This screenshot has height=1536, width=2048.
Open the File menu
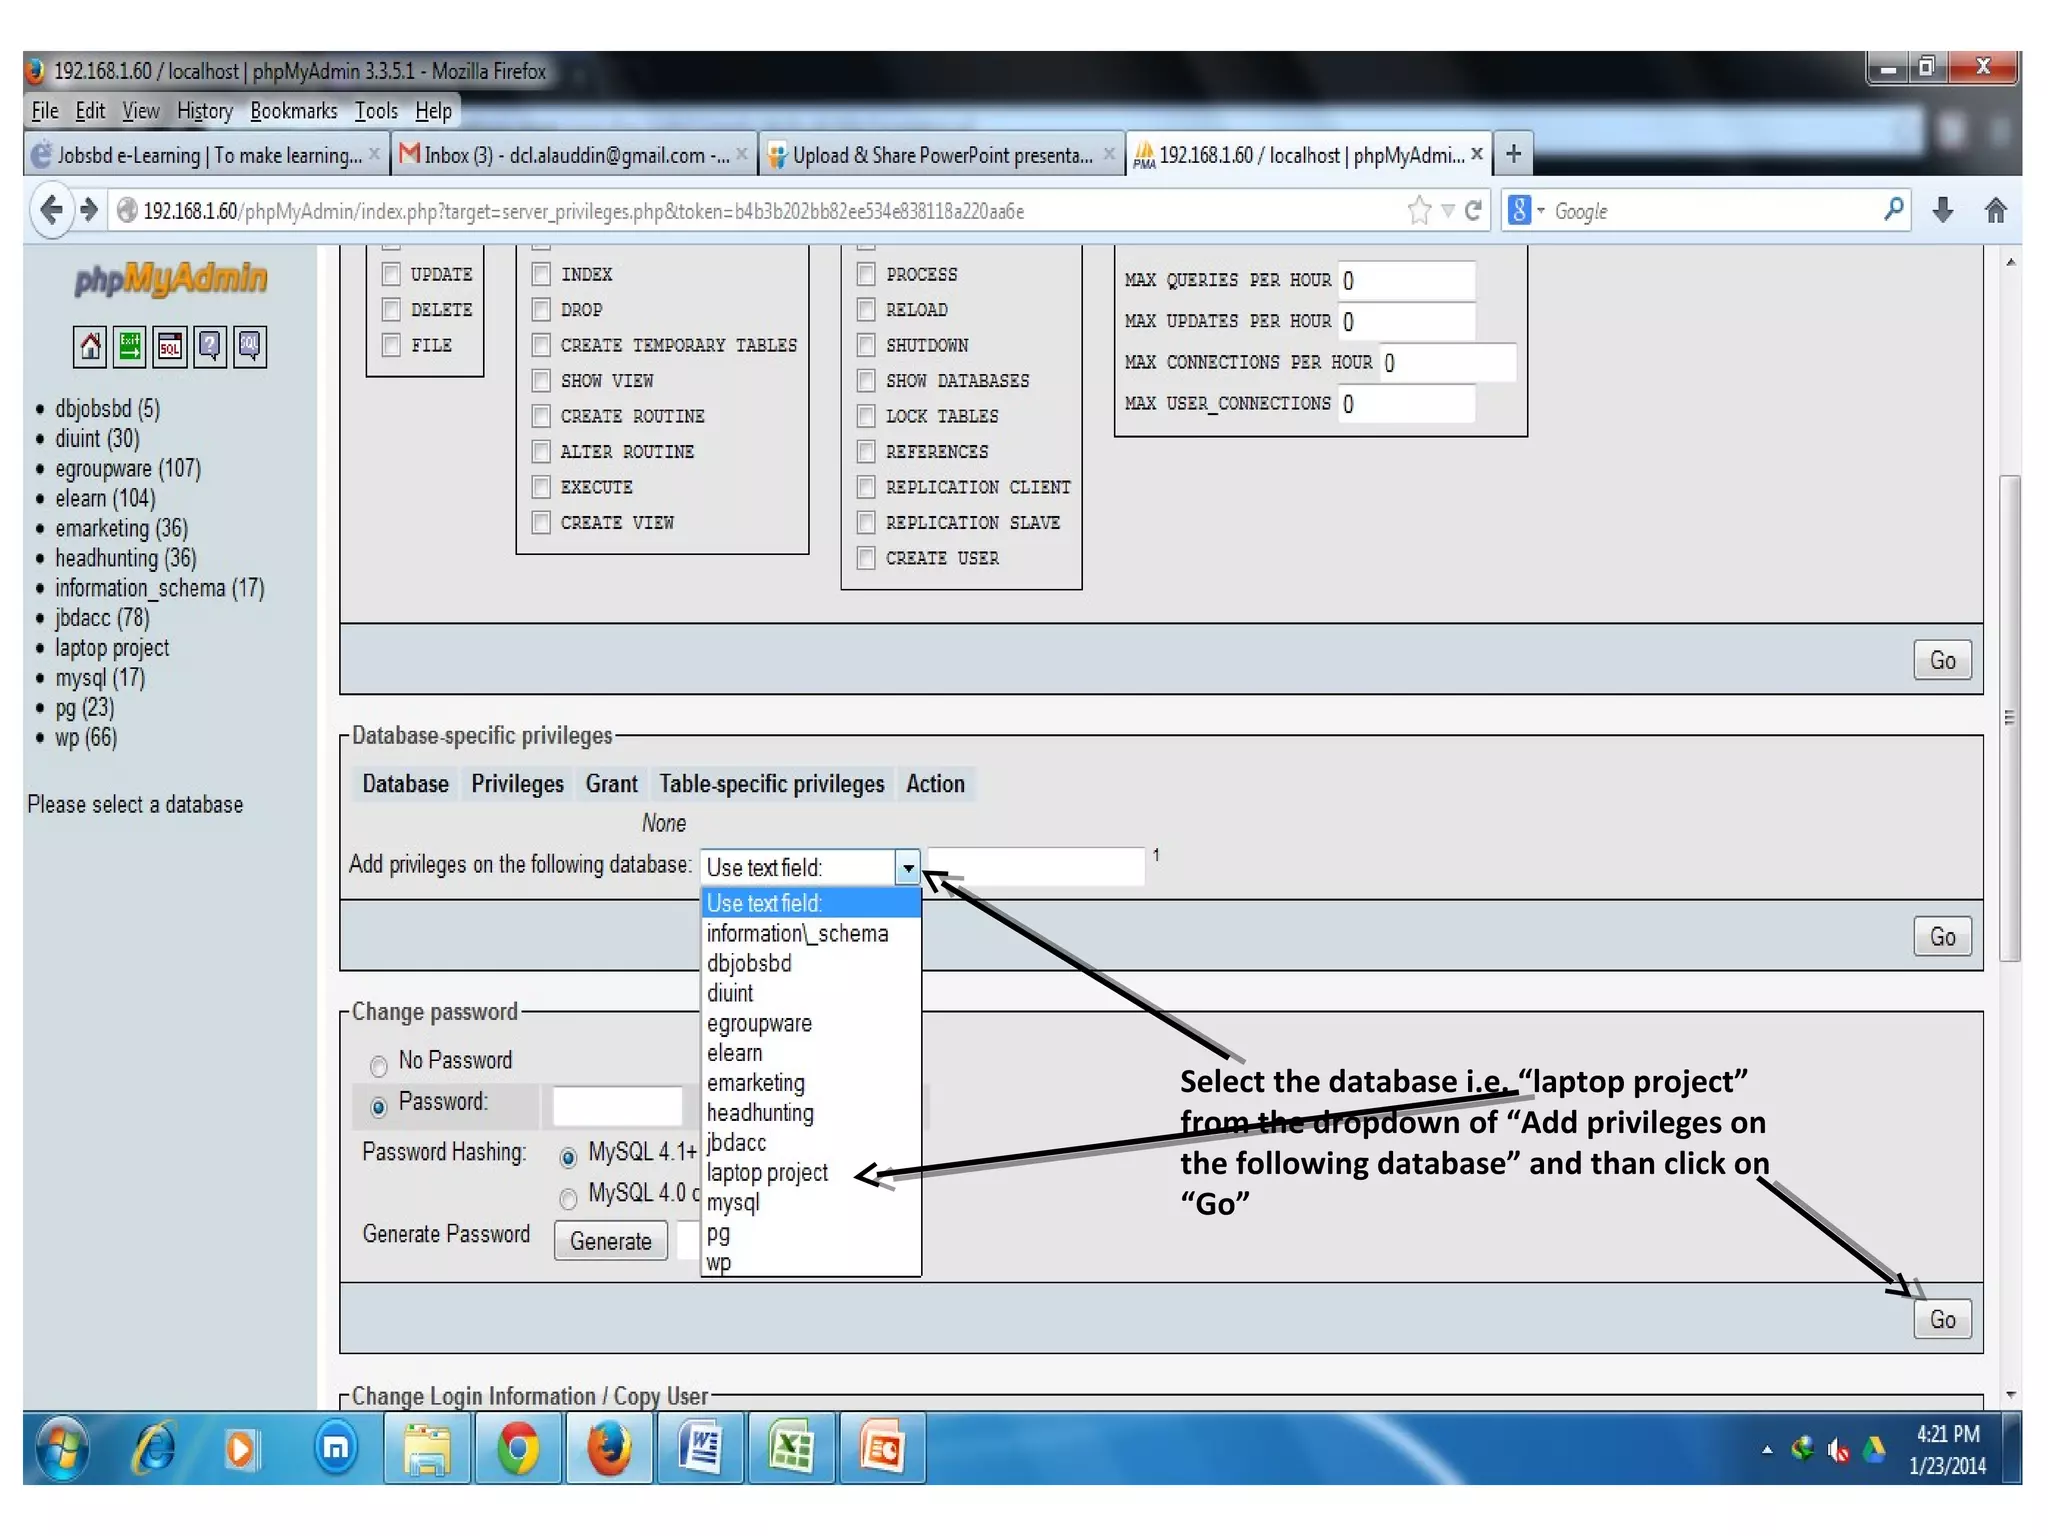pos(45,111)
